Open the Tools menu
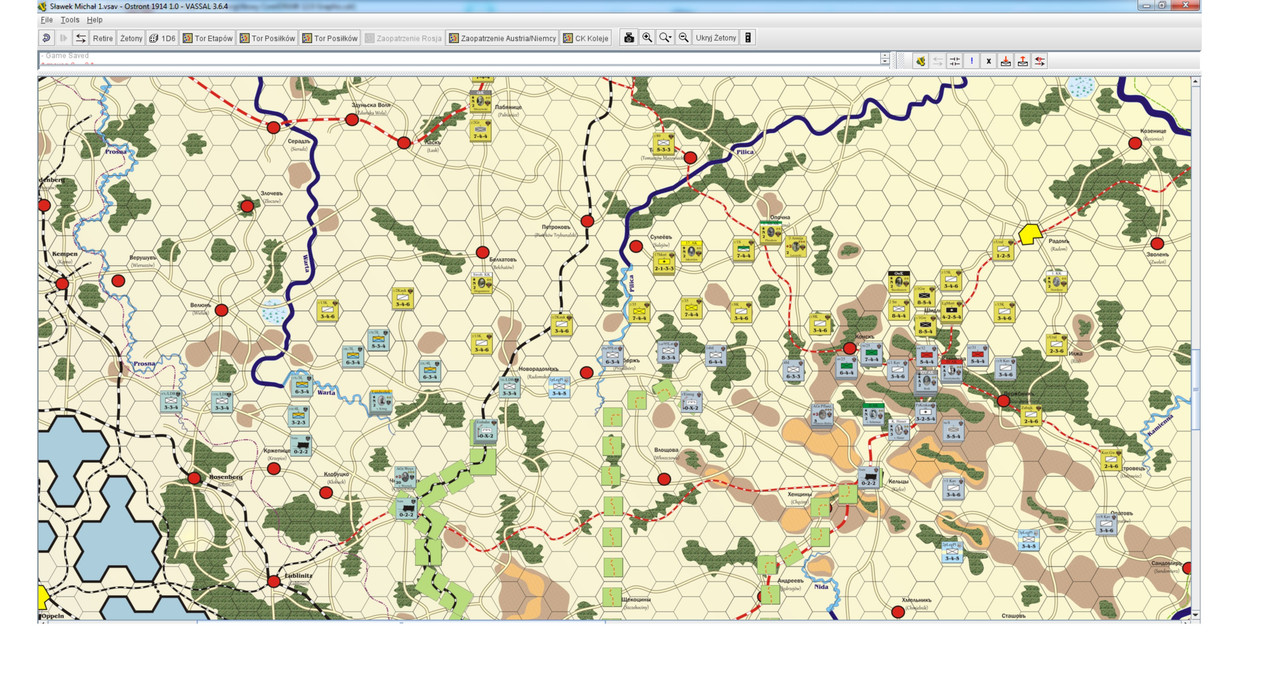The image size is (1280, 693). pyautogui.click(x=70, y=20)
